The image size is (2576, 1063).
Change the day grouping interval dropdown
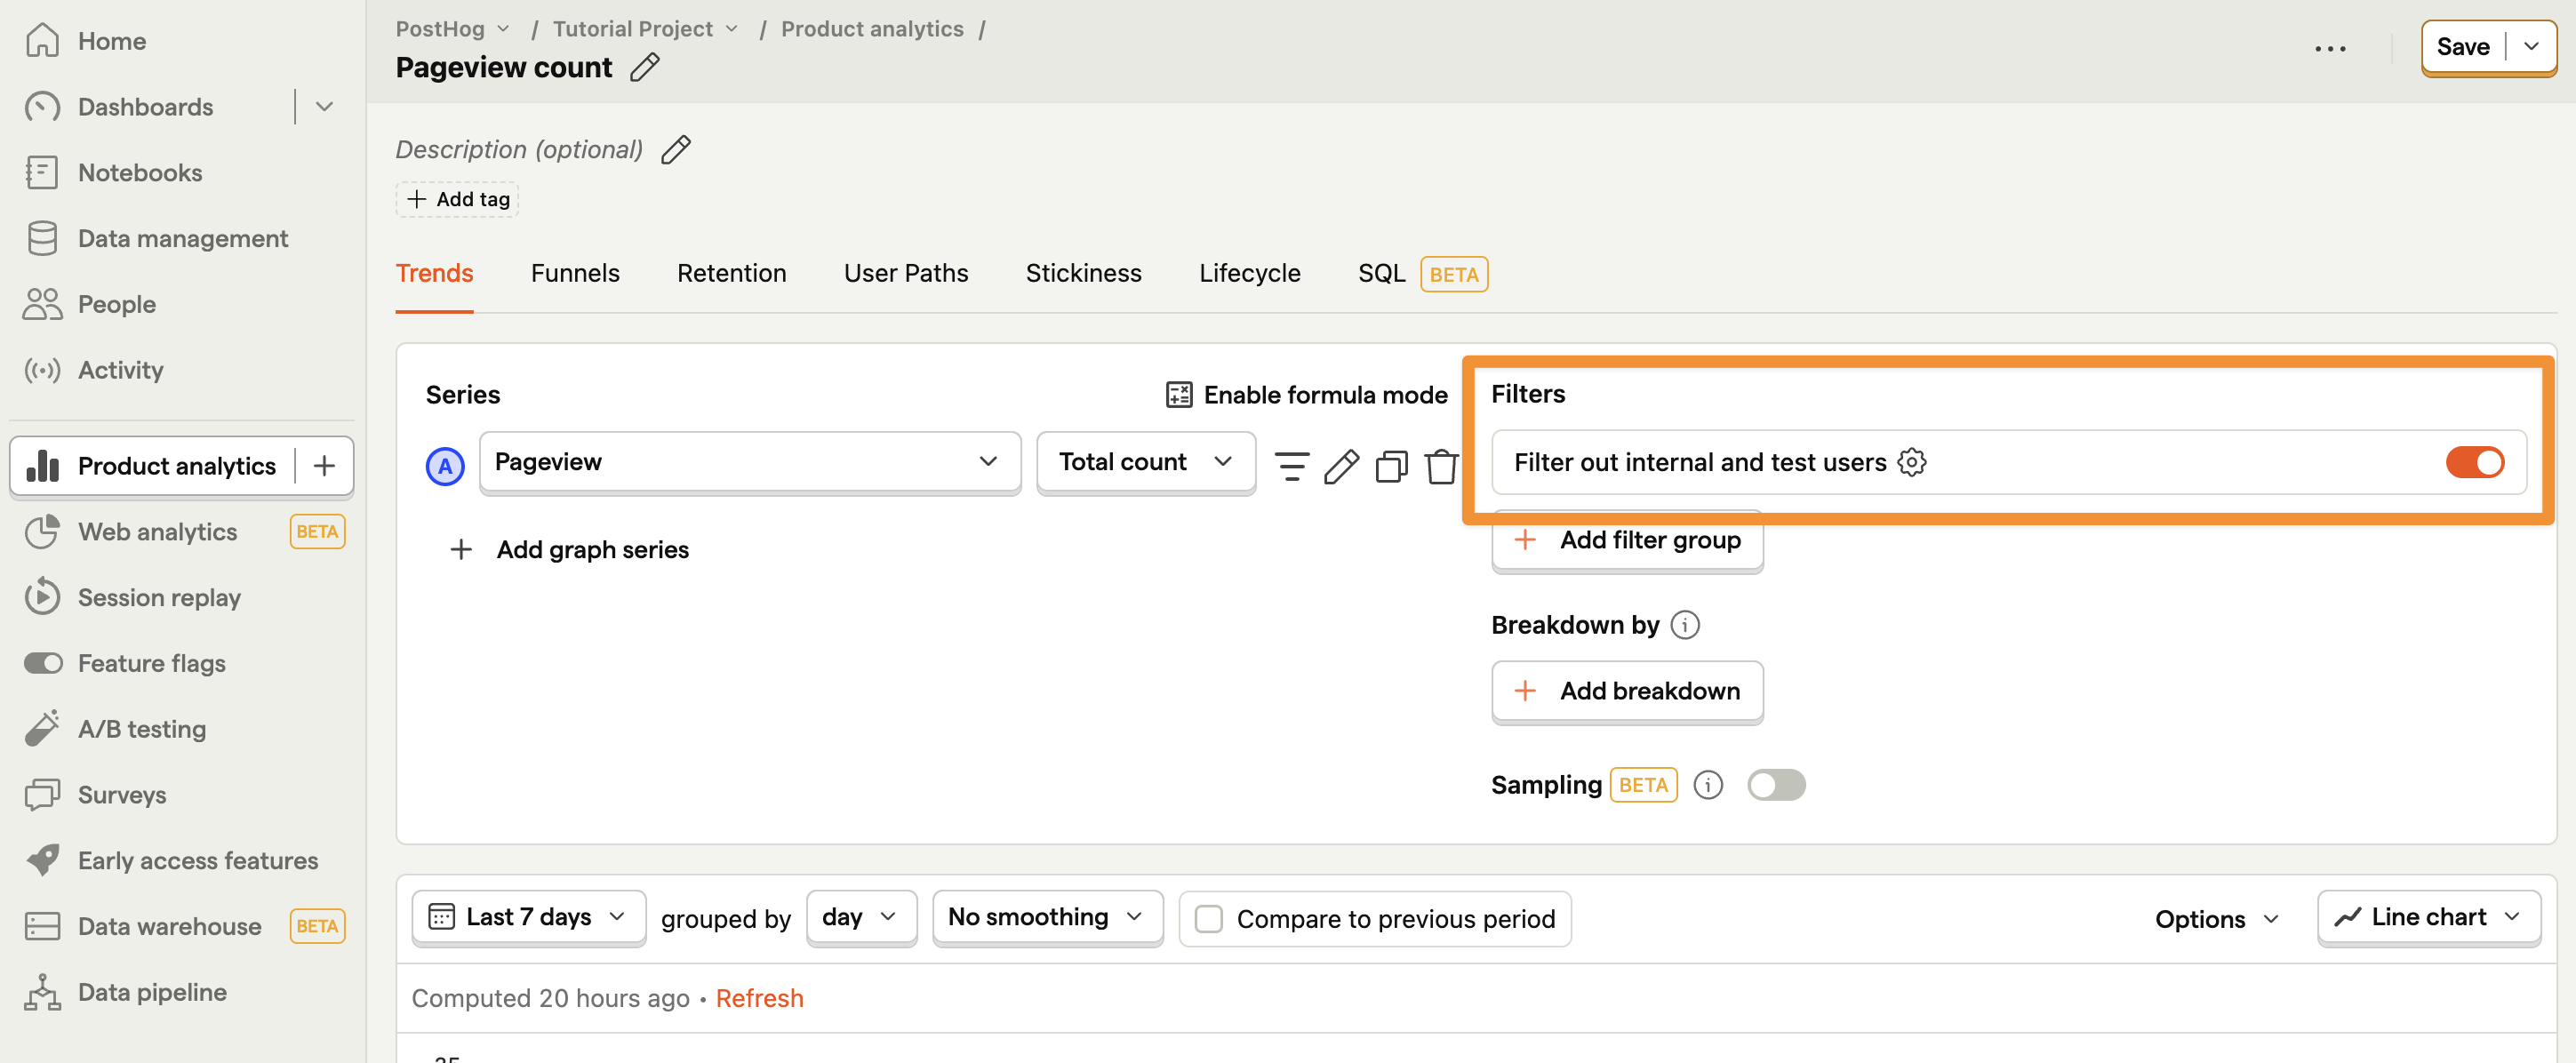click(861, 917)
